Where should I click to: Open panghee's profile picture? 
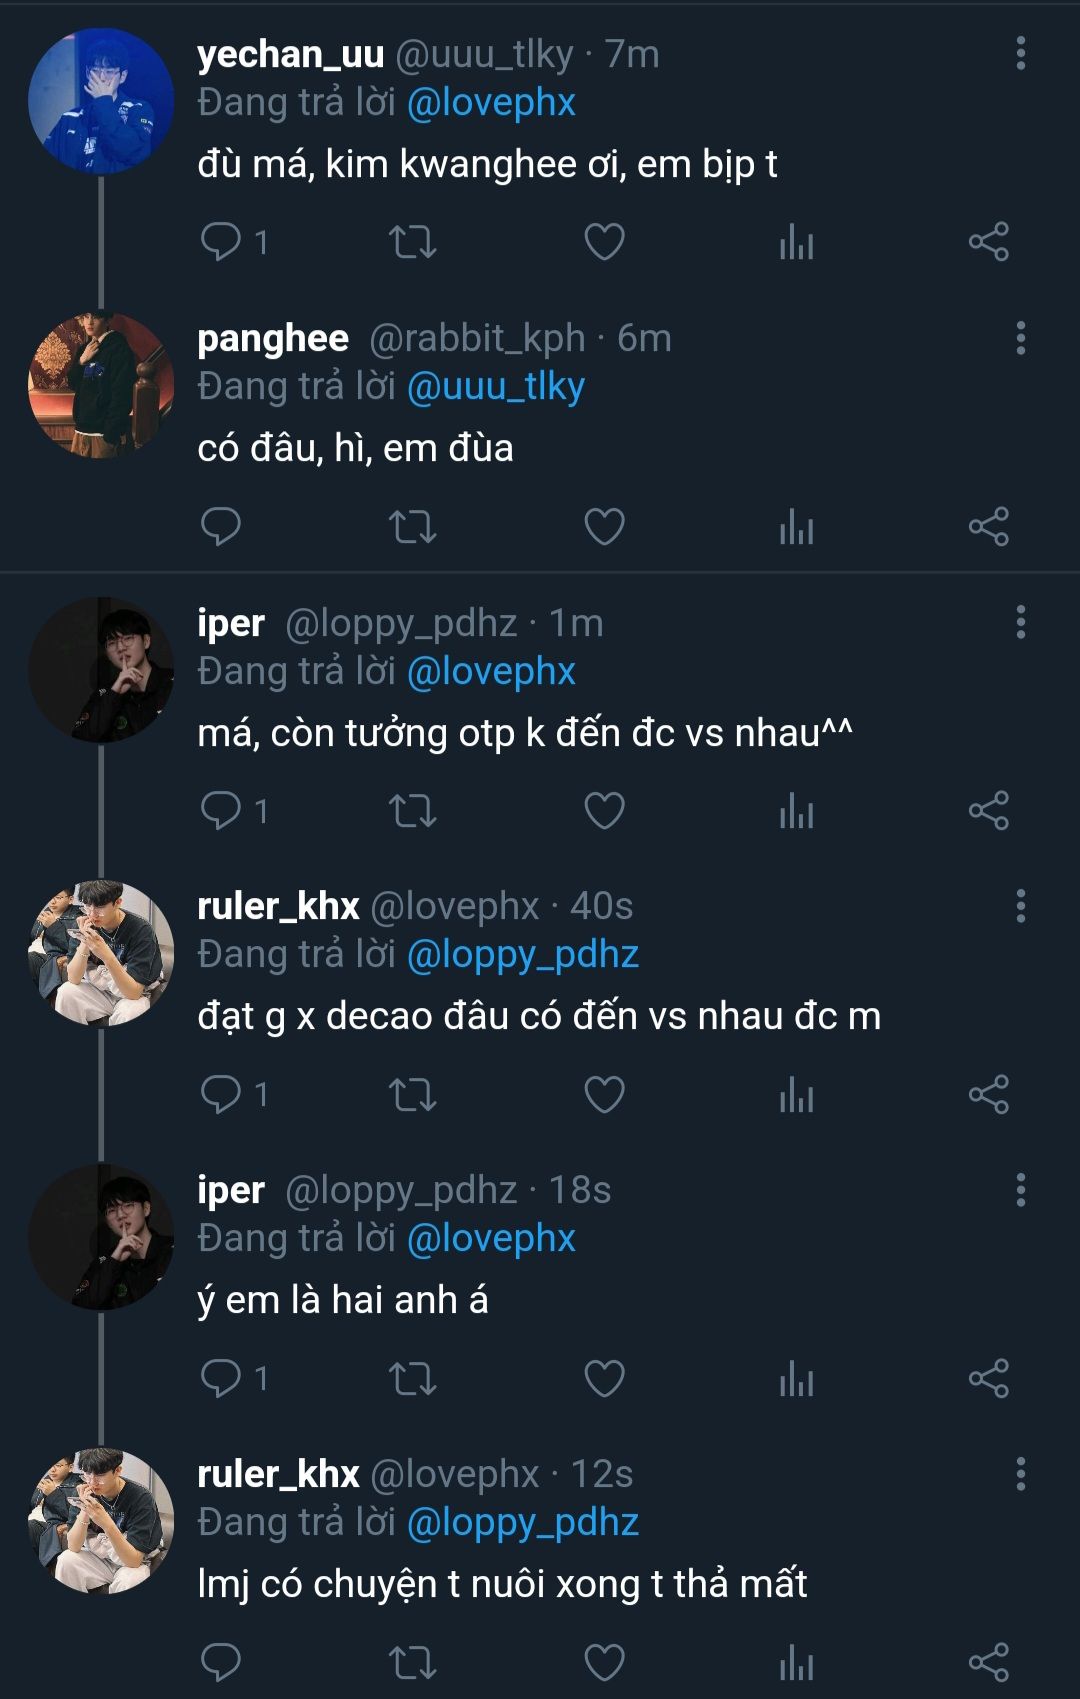101,386
